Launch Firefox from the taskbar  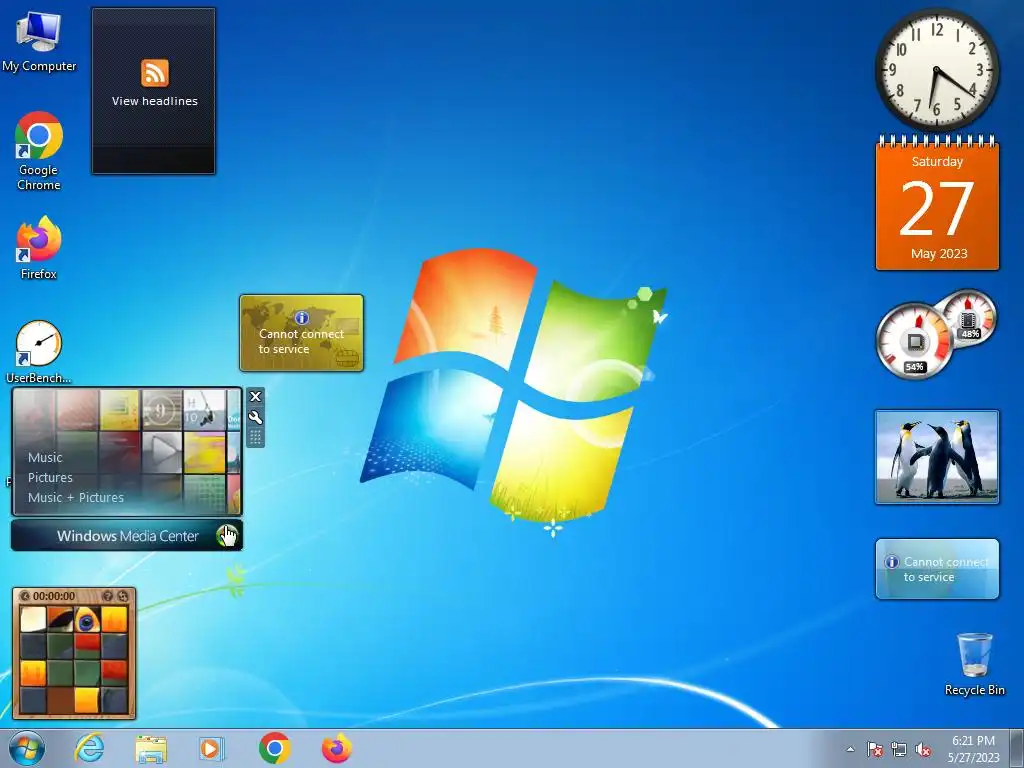click(337, 748)
